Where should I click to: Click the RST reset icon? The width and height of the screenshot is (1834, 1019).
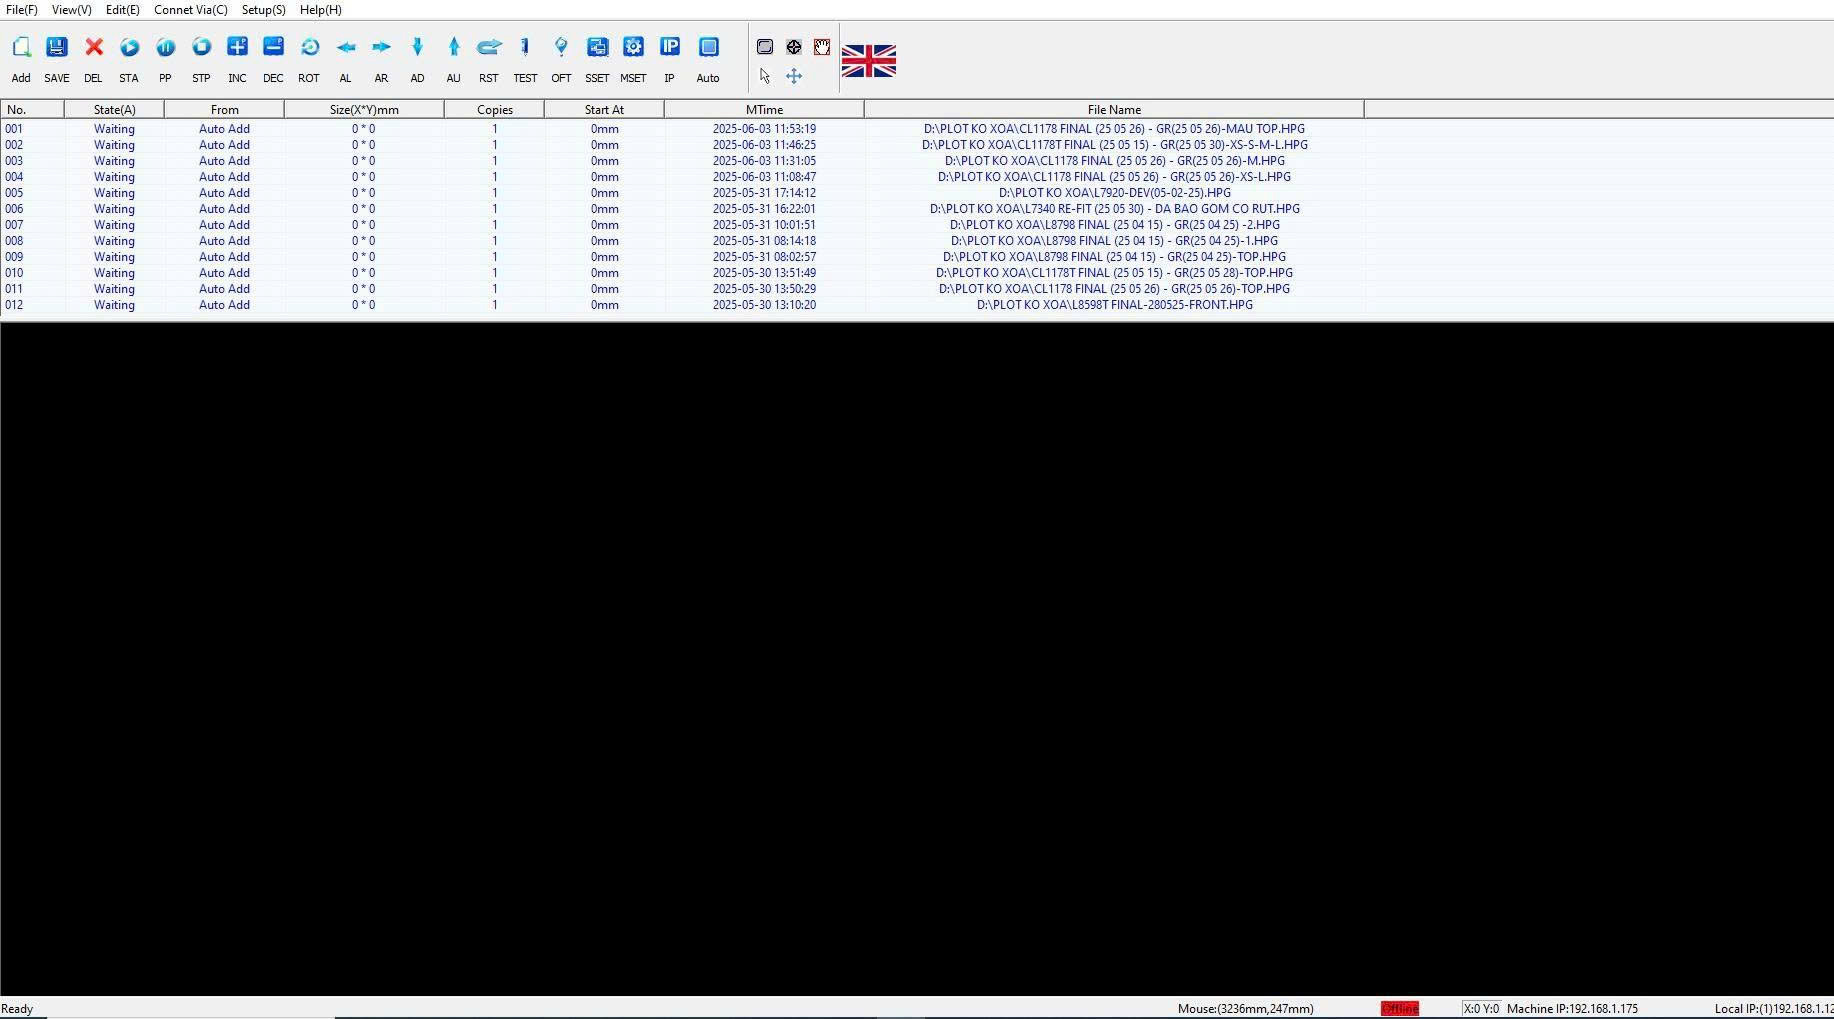click(x=489, y=48)
